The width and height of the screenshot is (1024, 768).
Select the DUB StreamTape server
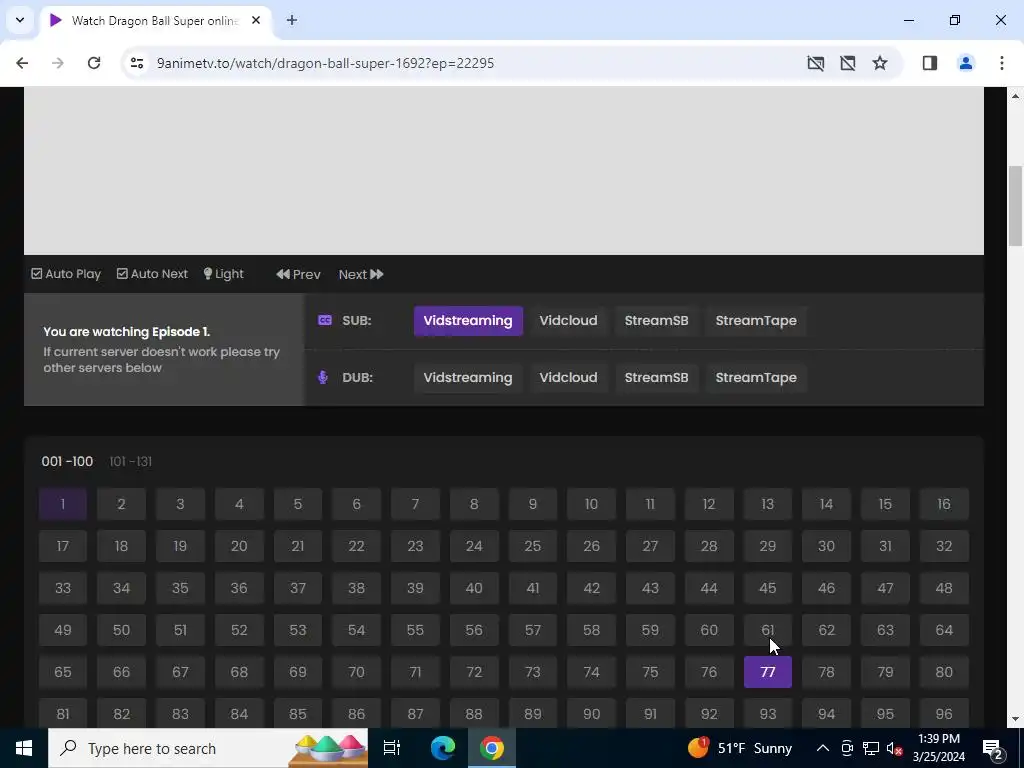756,377
